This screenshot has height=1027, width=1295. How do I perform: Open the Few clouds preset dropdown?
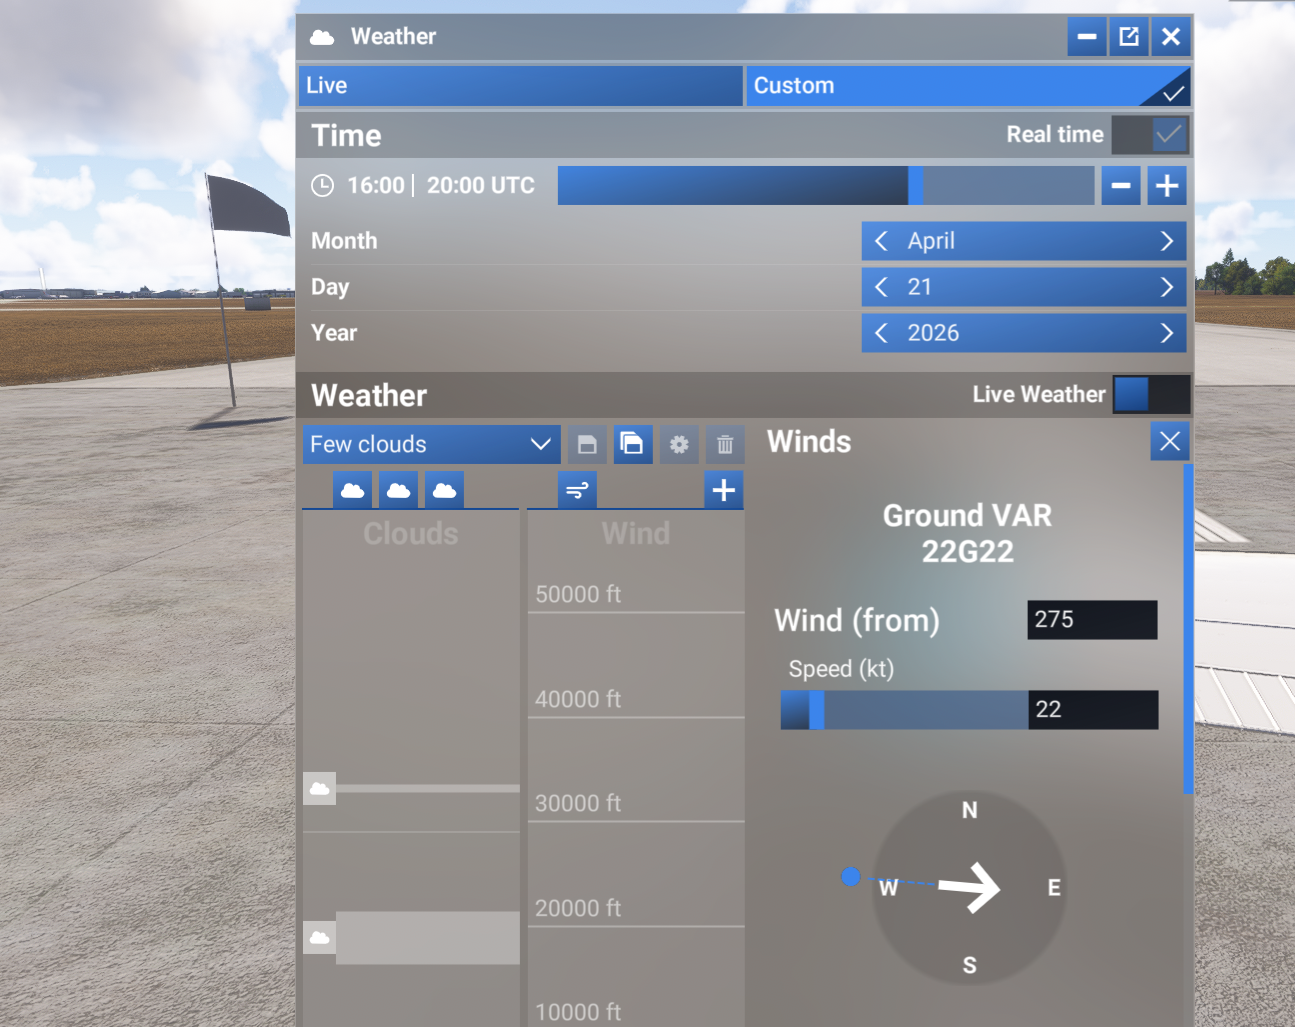pos(430,444)
